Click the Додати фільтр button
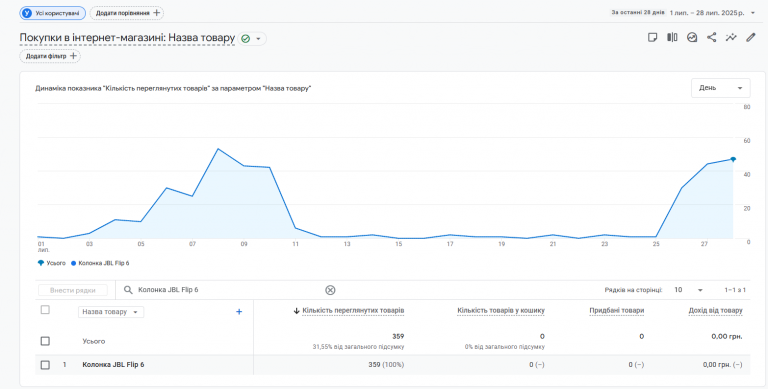The height and width of the screenshot is (389, 768). pos(50,56)
